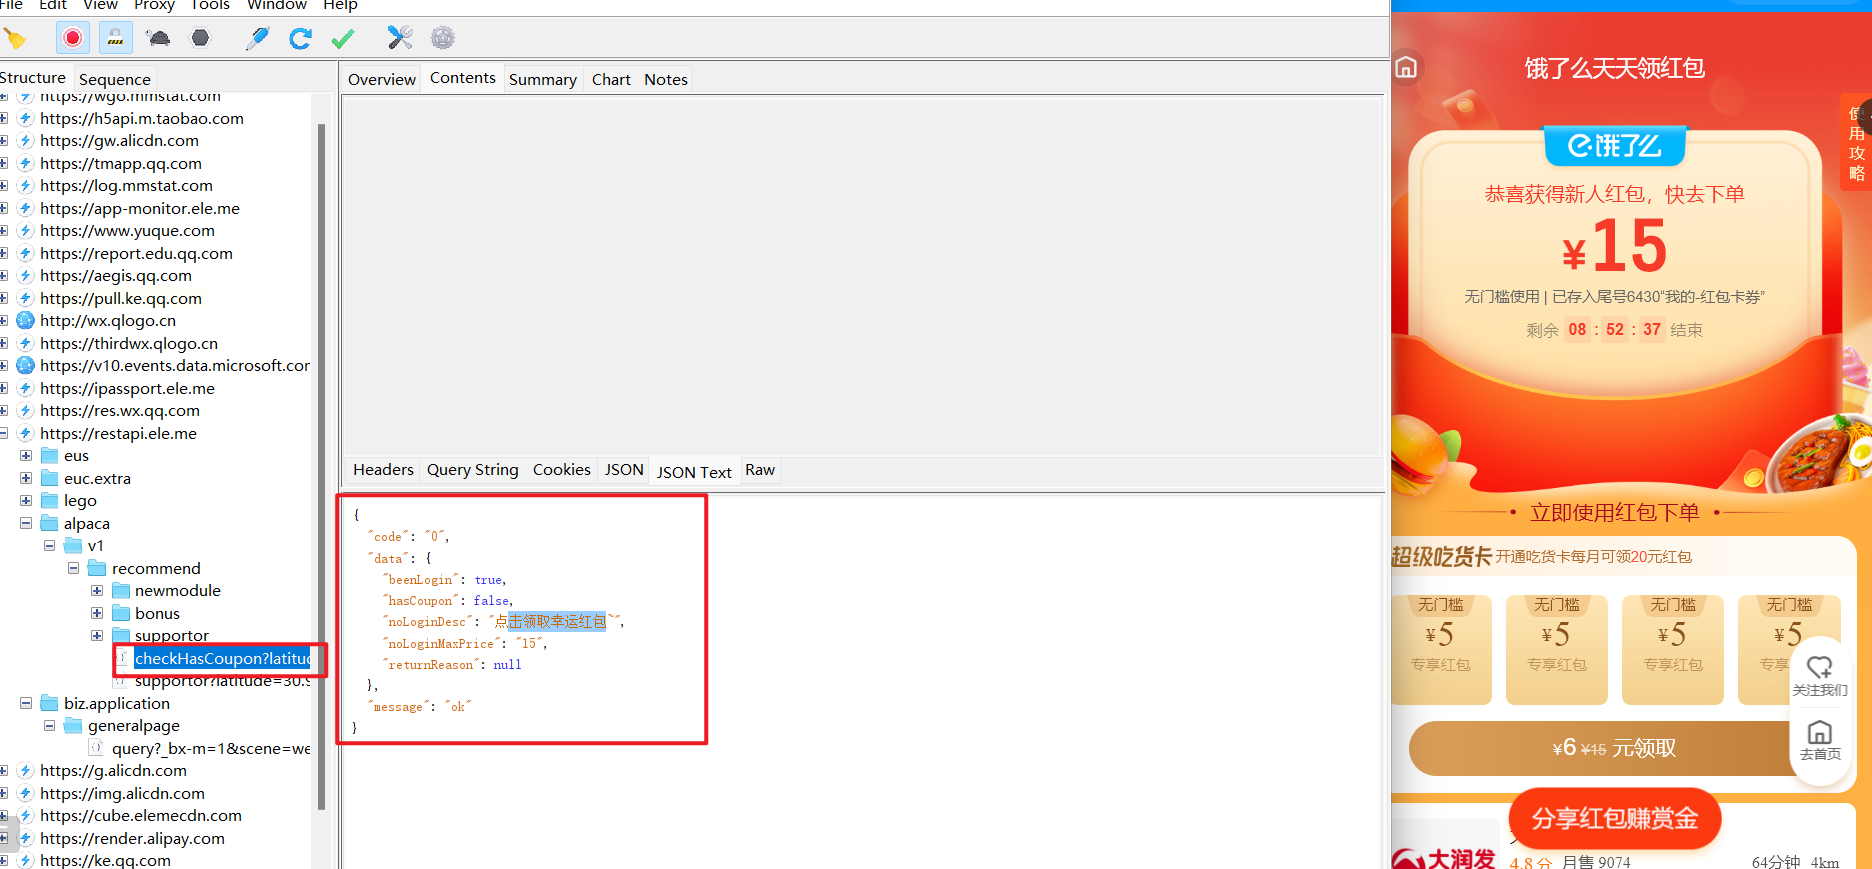Toggle breakpoints with the hexagon icon
The width and height of the screenshot is (1872, 869).
pyautogui.click(x=201, y=38)
